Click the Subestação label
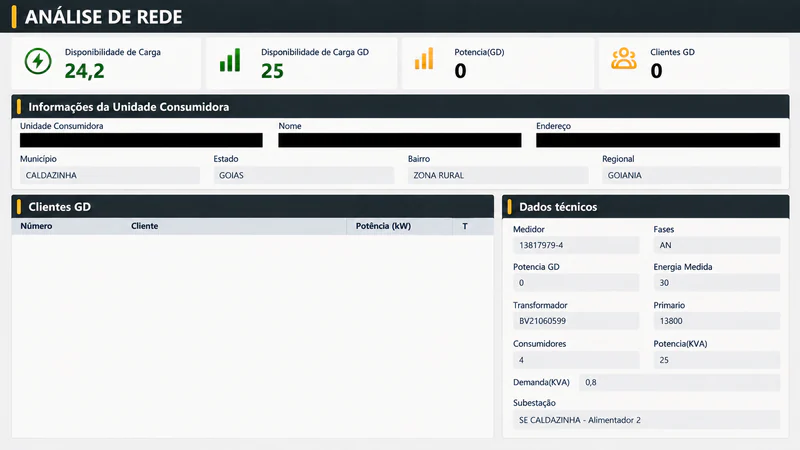Image resolution: width=800 pixels, height=450 pixels. 534,403
